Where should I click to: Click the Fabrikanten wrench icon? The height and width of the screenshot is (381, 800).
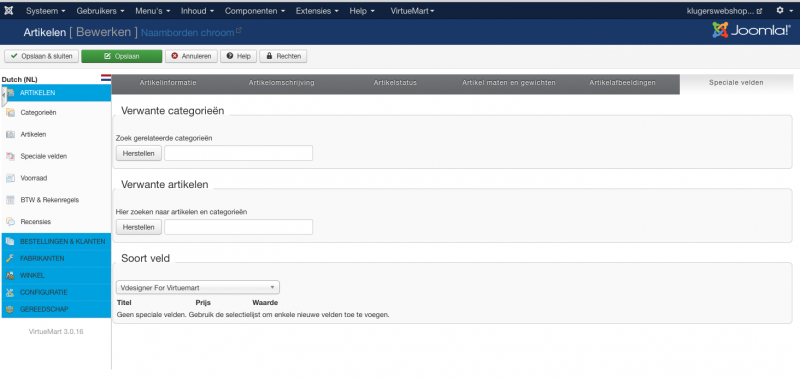tap(10, 259)
